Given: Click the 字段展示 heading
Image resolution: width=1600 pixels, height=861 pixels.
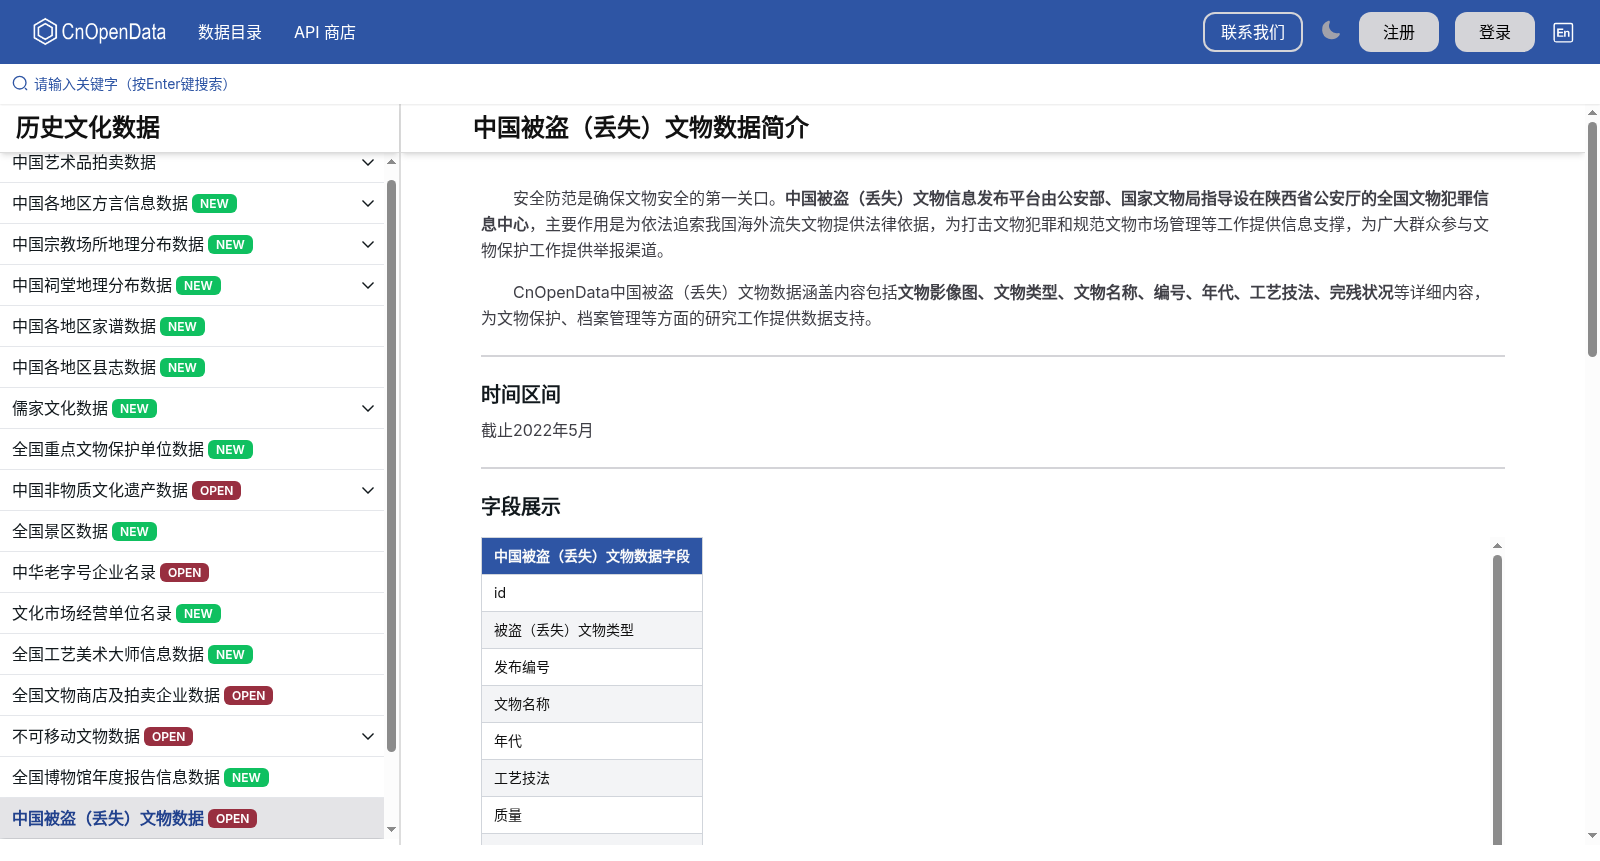Looking at the screenshot, I should pyautogui.click(x=521, y=506).
